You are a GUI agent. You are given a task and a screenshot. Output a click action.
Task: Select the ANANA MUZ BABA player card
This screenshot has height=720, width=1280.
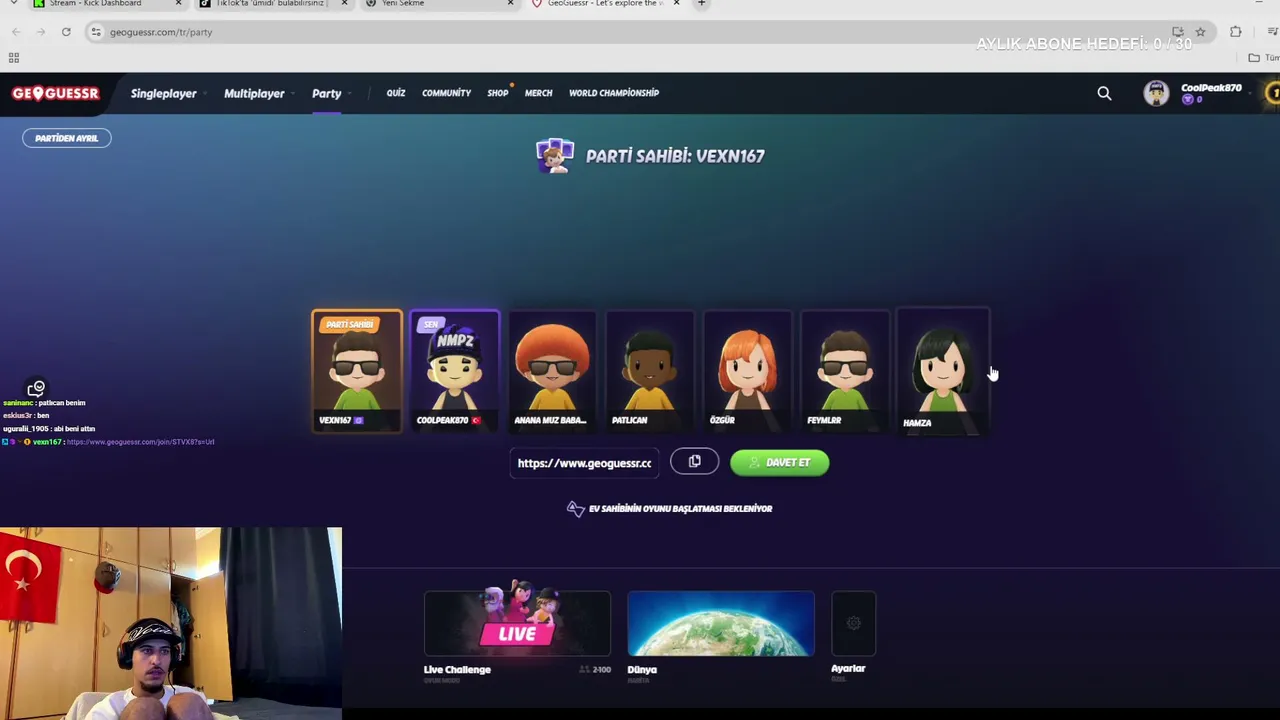552,371
